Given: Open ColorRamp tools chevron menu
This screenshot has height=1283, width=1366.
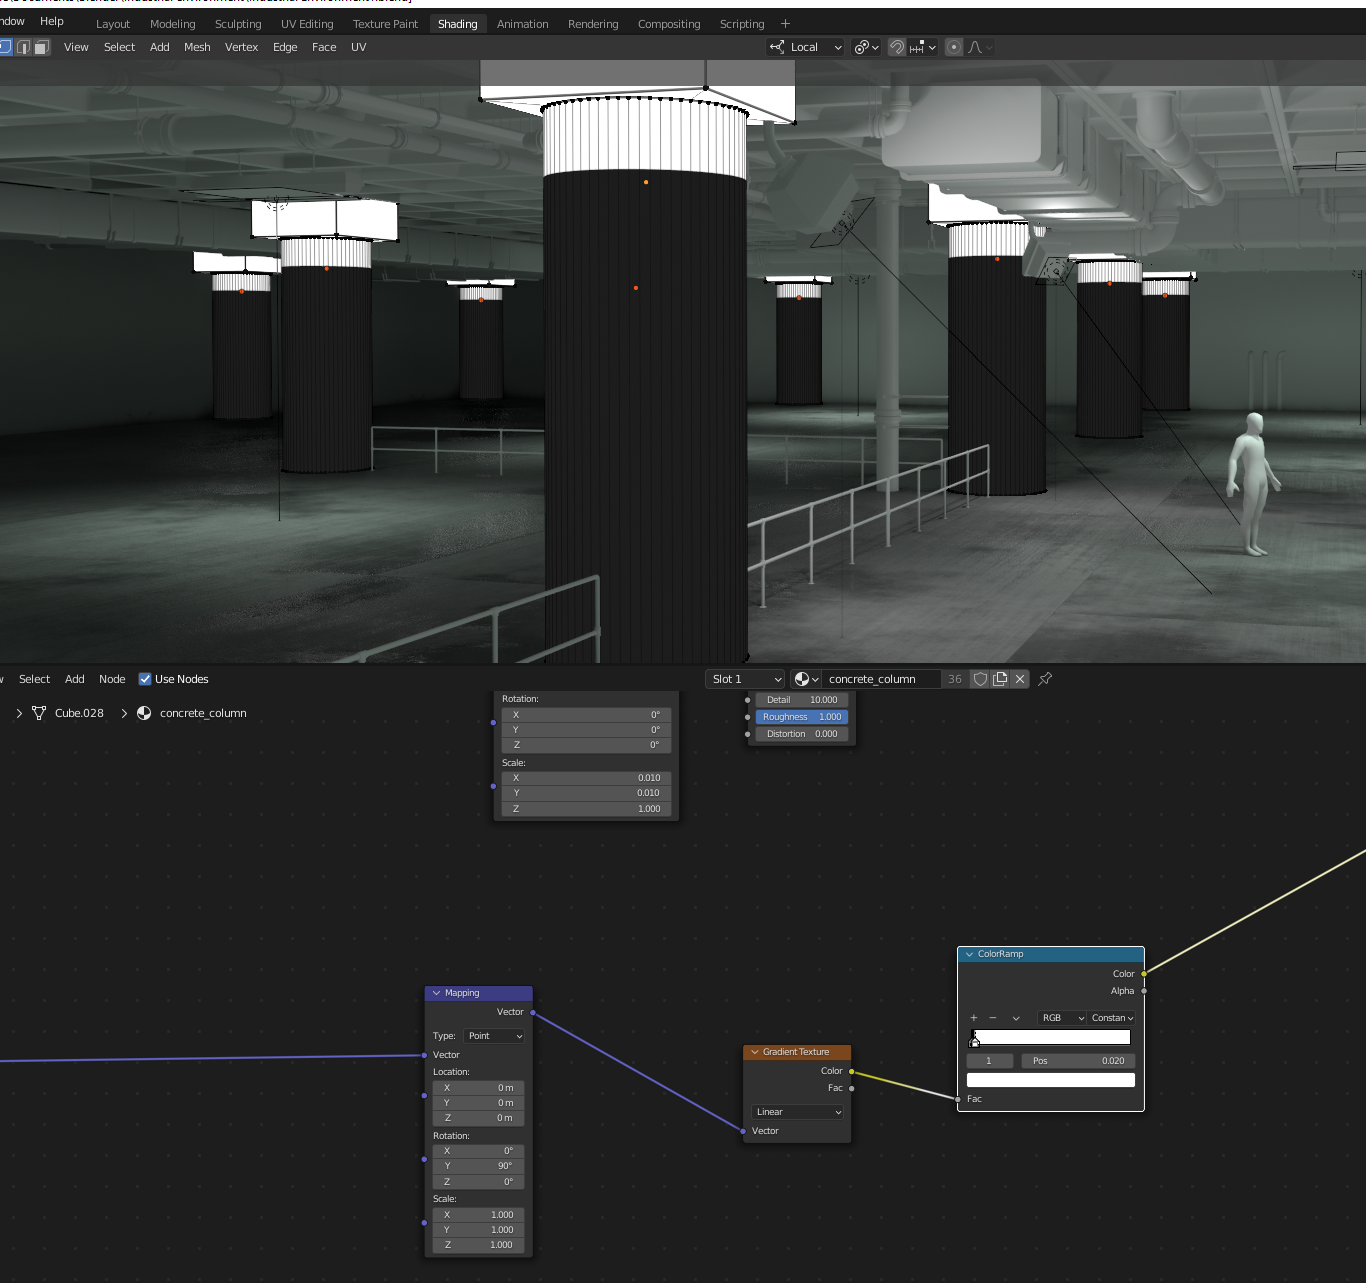Looking at the screenshot, I should (x=1016, y=1018).
